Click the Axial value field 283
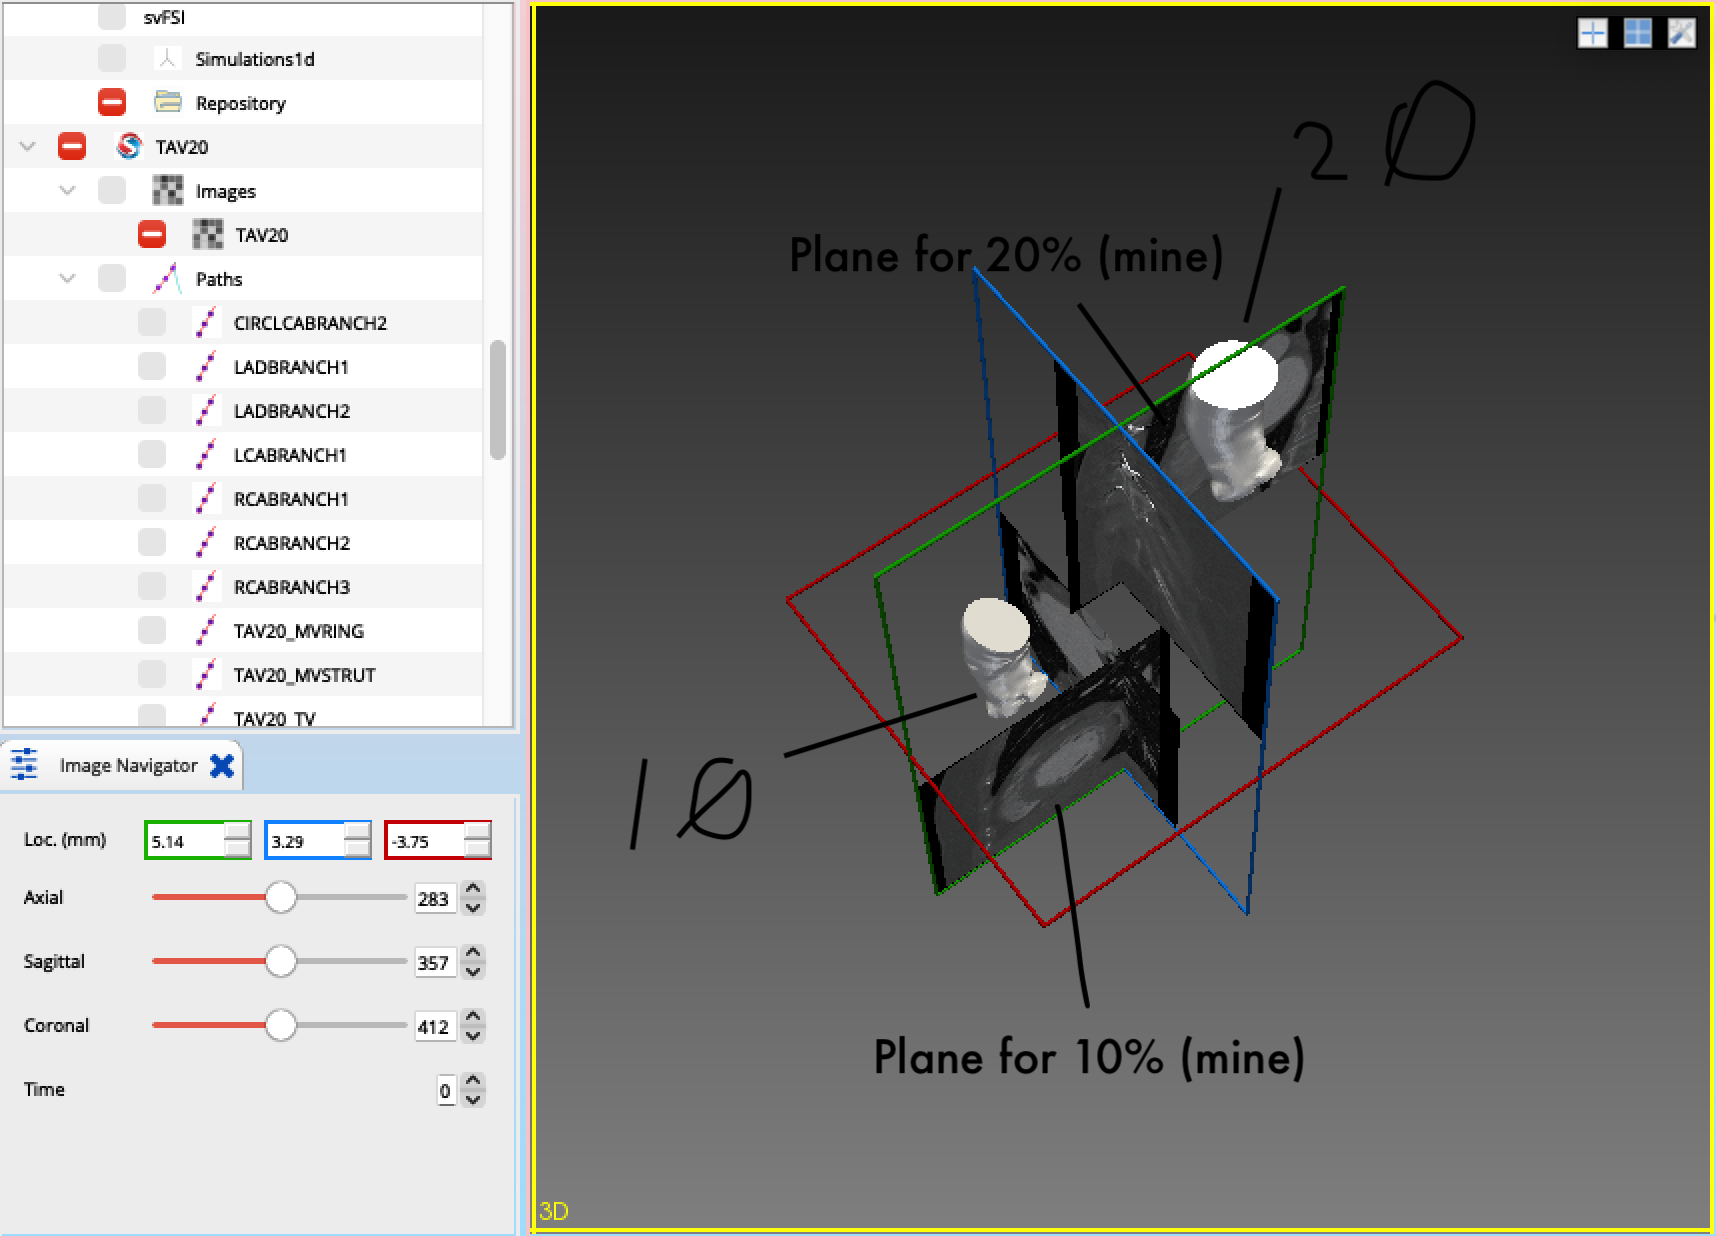This screenshot has height=1236, width=1716. (433, 899)
